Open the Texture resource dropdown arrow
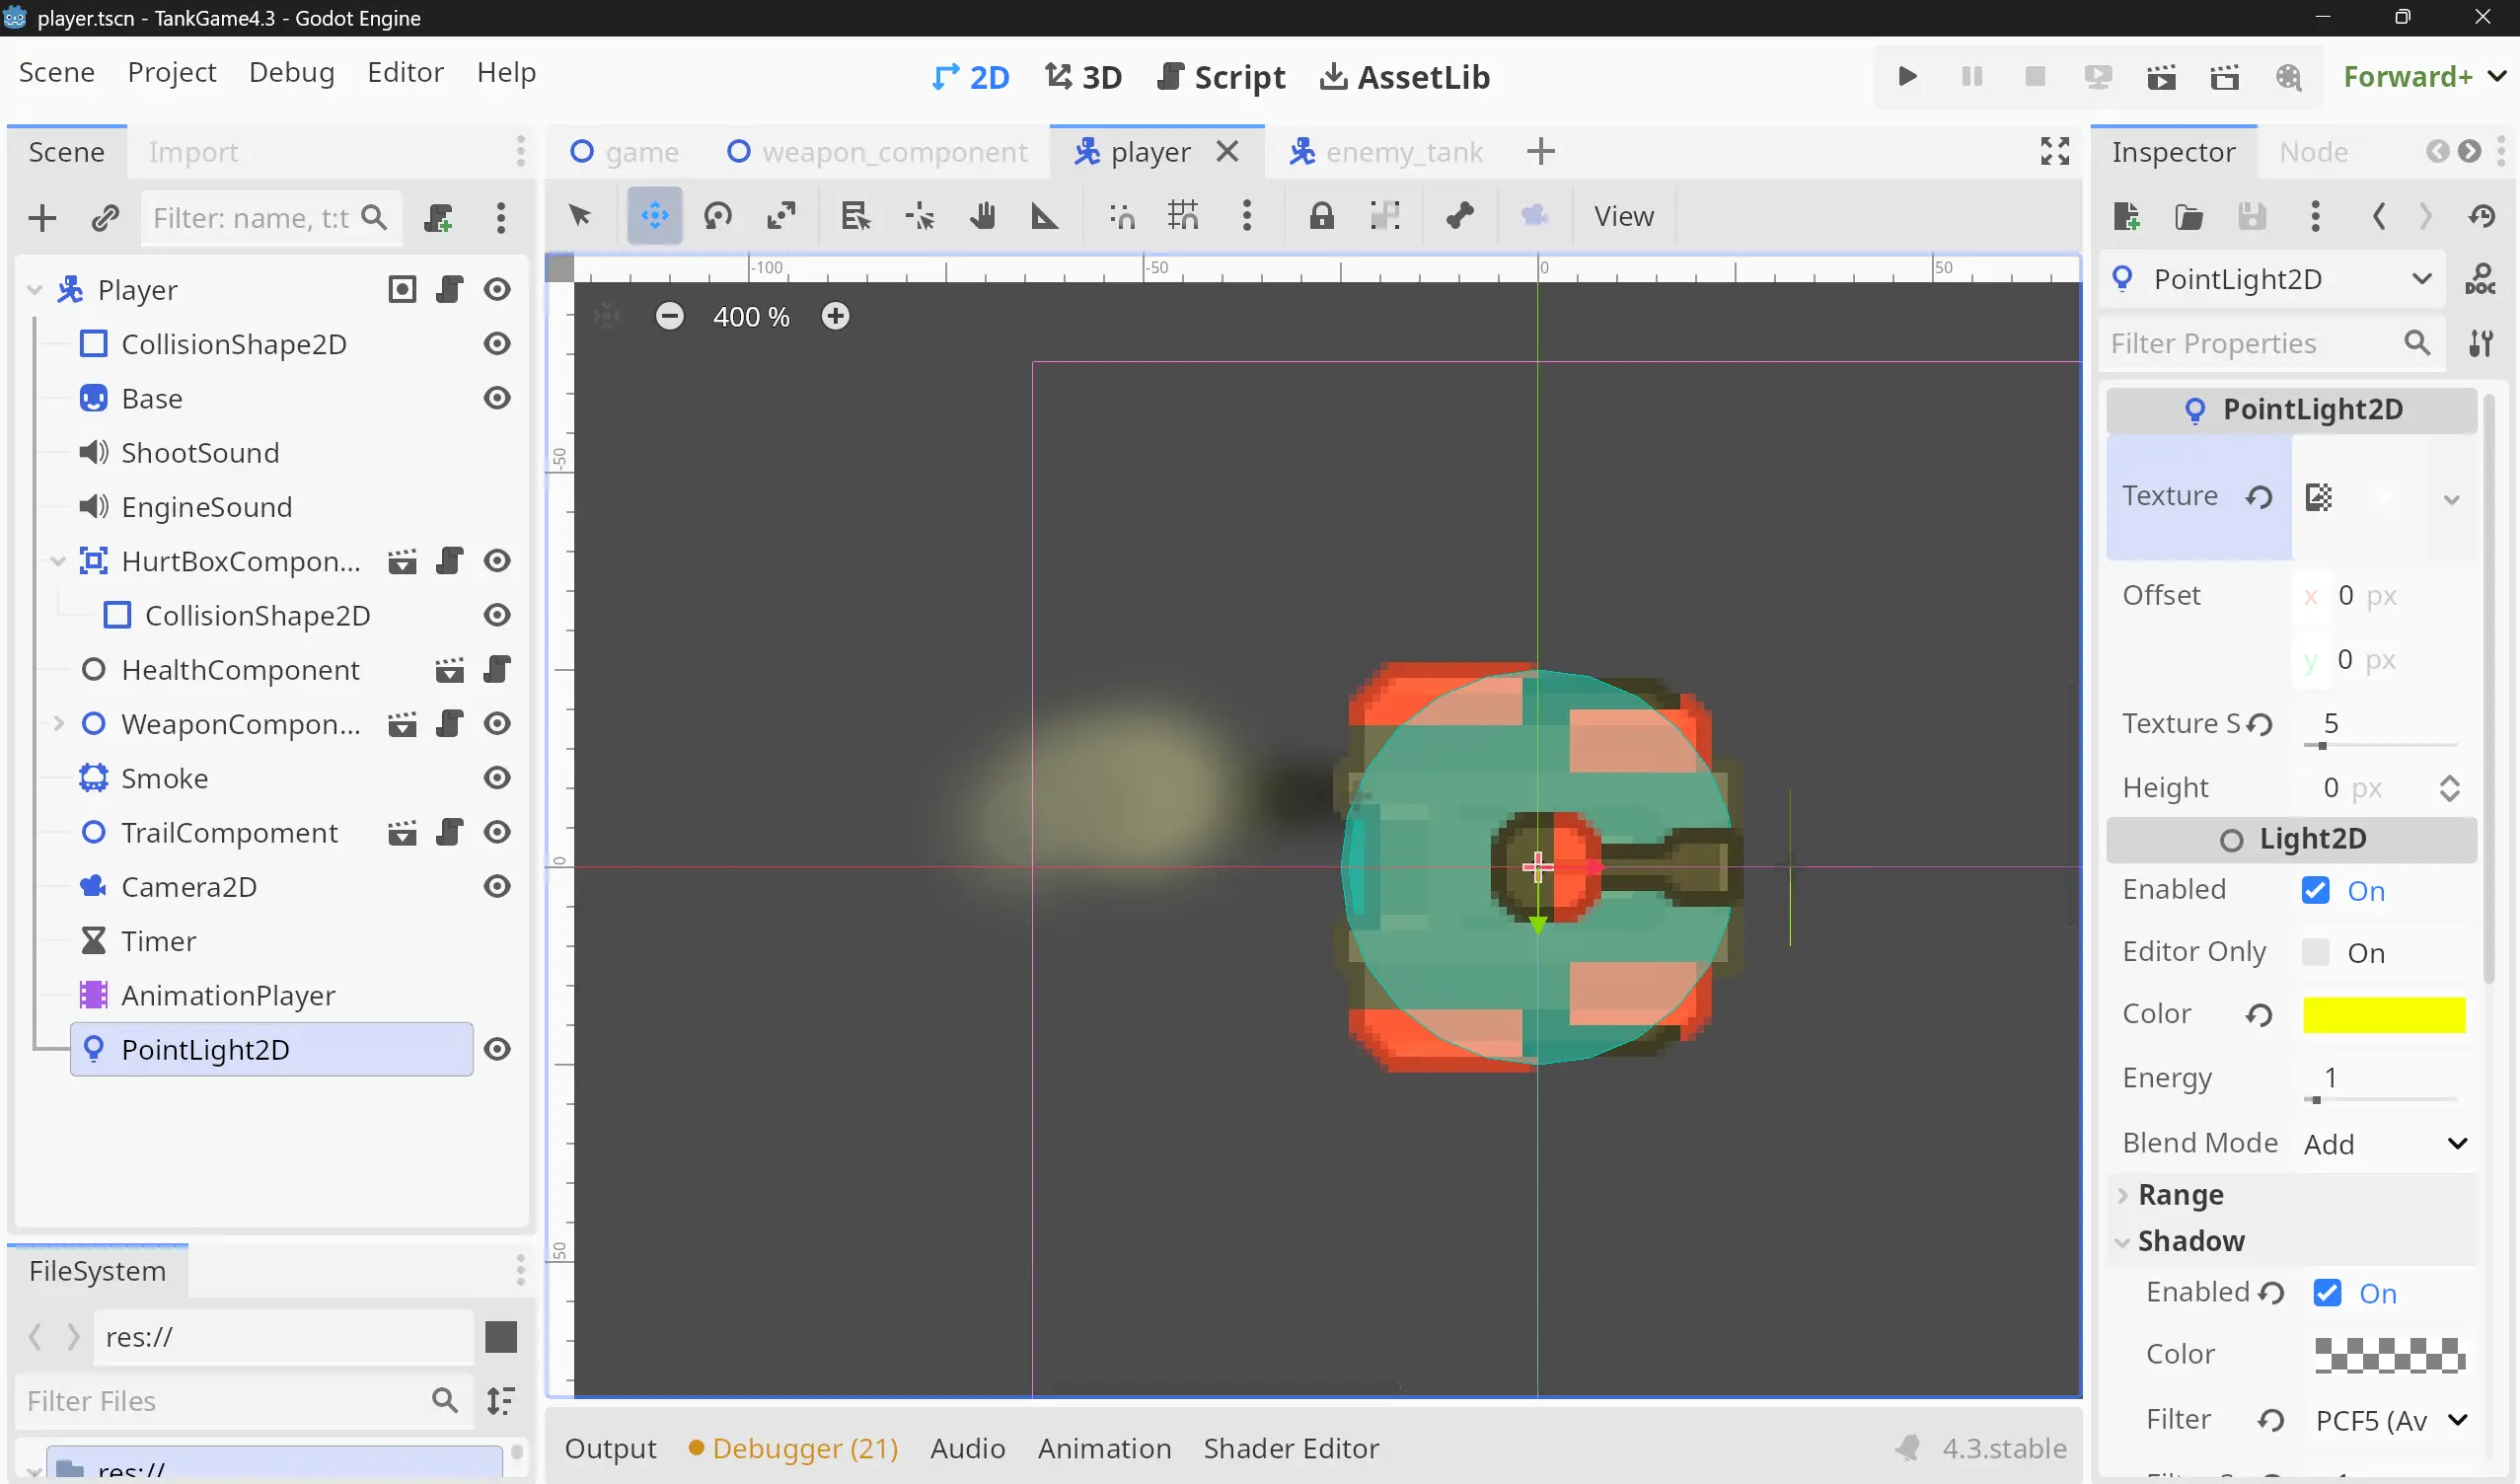This screenshot has width=2520, height=1484. click(x=2451, y=498)
